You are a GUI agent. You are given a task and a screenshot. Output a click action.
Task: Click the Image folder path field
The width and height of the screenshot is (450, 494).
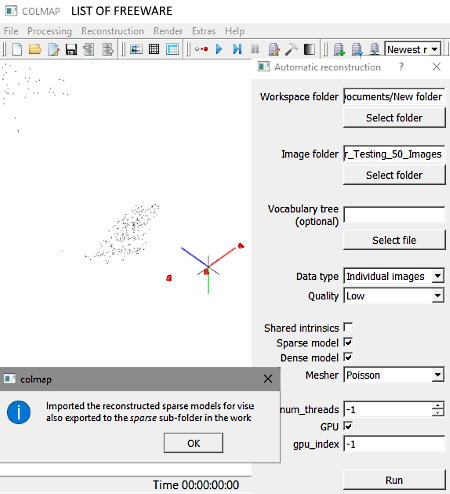click(394, 154)
